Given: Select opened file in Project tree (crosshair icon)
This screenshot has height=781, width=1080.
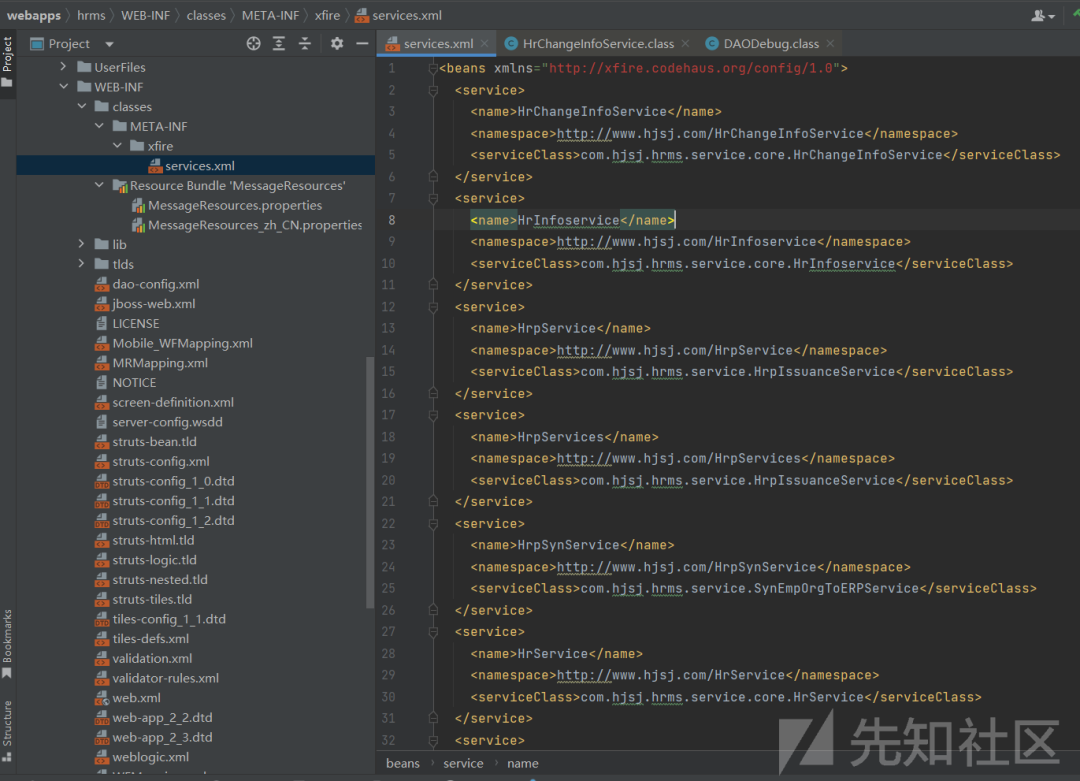Looking at the screenshot, I should 253,43.
